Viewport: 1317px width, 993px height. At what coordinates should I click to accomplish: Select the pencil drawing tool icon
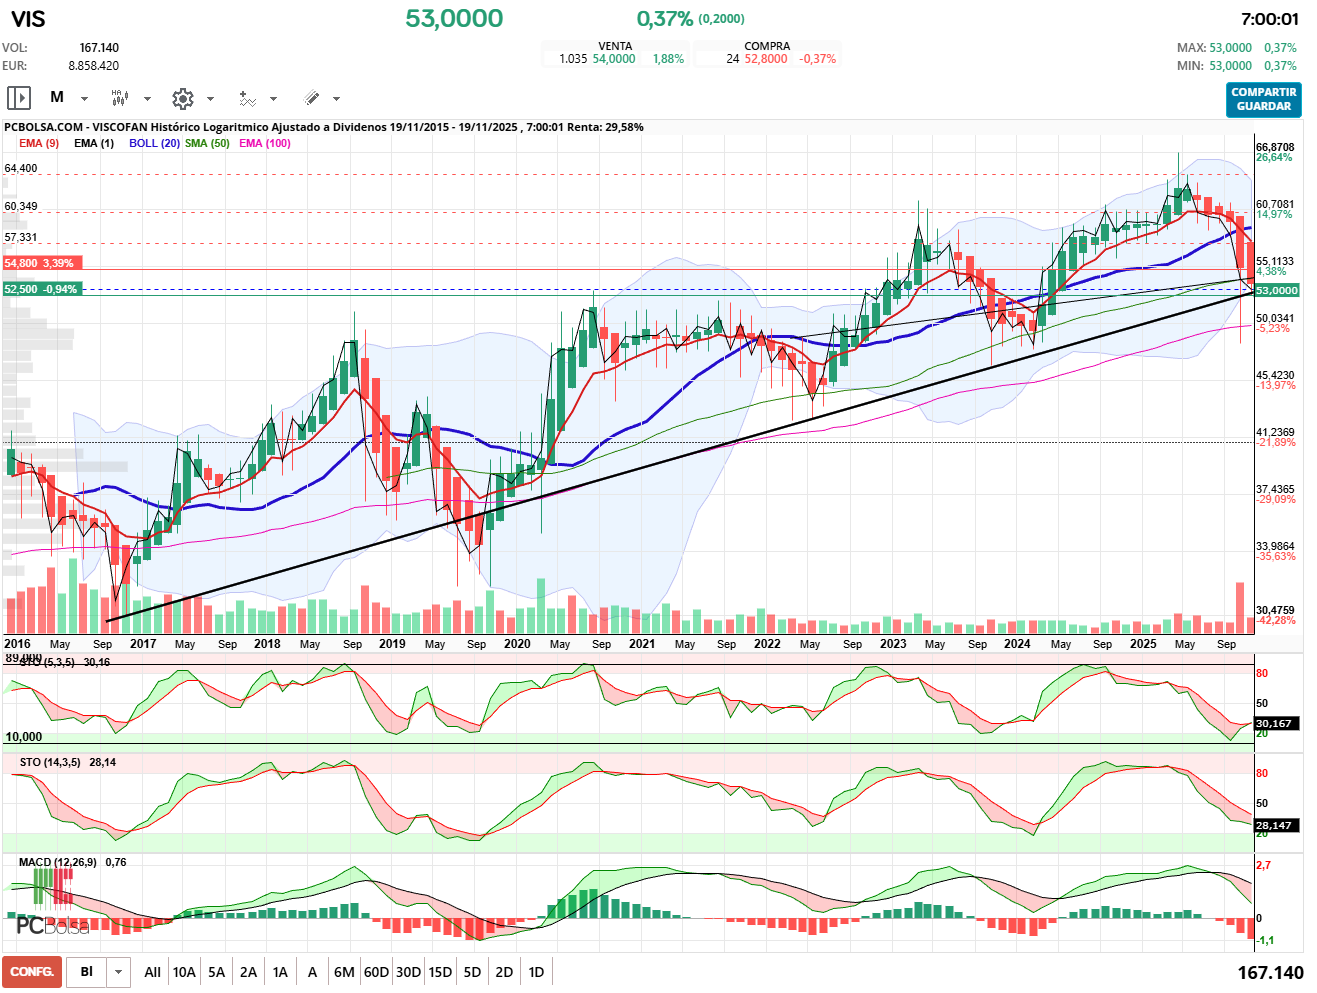point(311,98)
